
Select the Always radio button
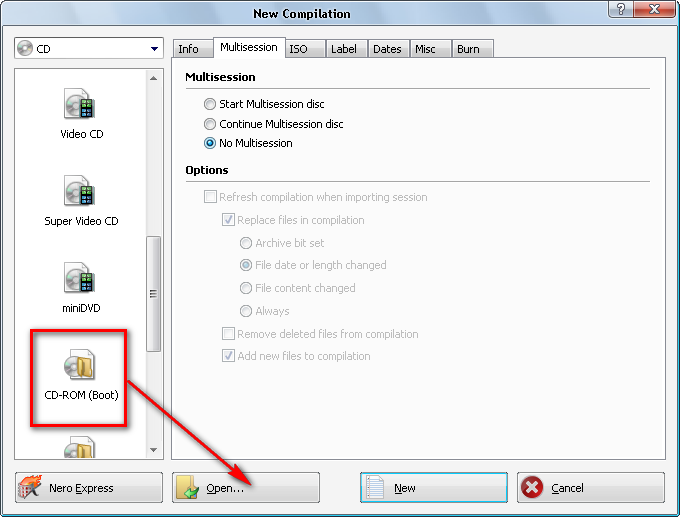(x=246, y=311)
